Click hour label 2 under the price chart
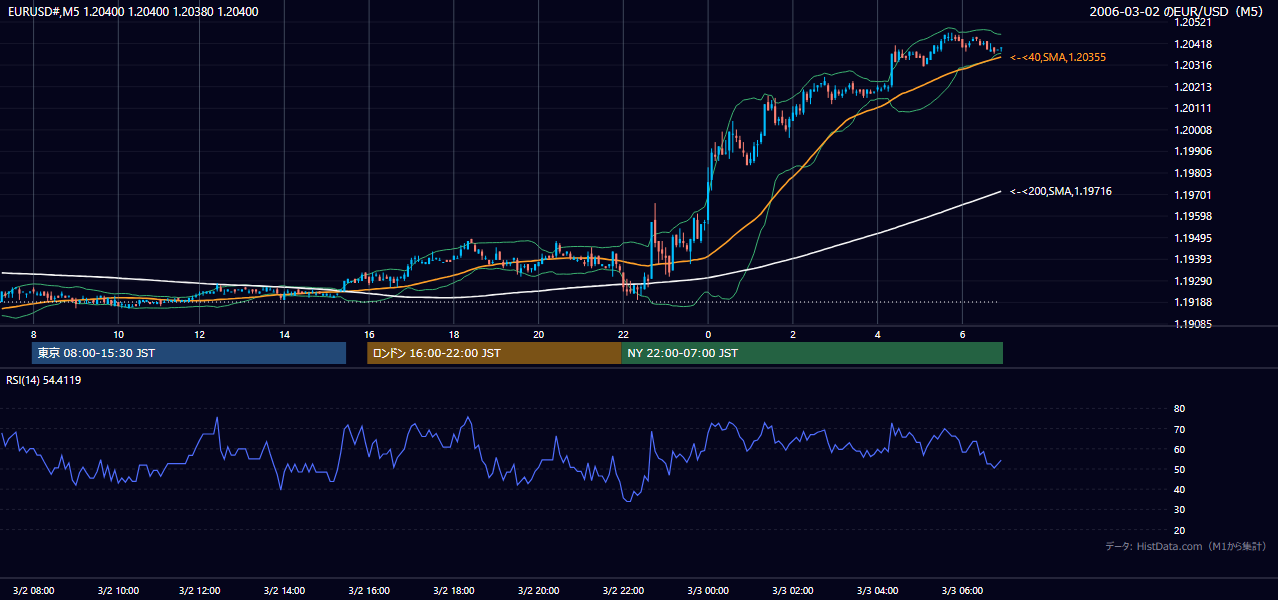 792,334
